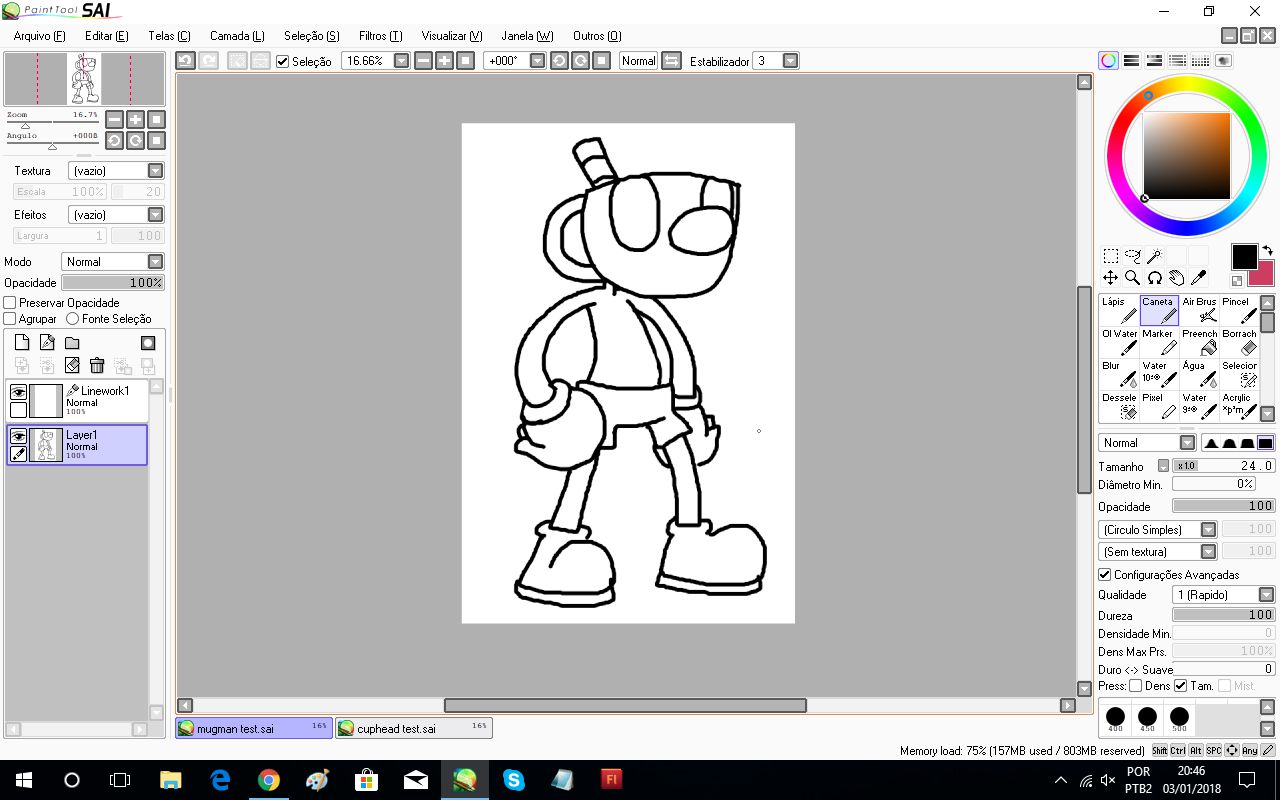Hide the Linework1 layer

point(18,392)
